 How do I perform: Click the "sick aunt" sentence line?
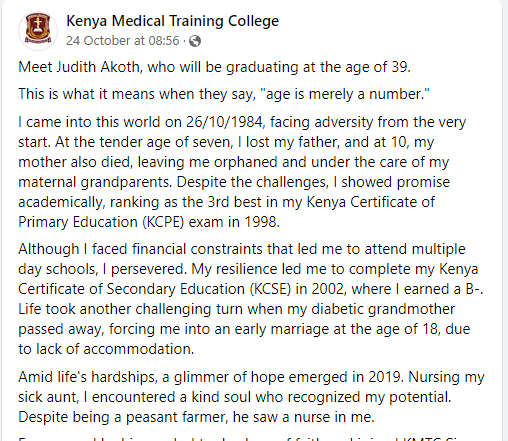[x=234, y=397]
